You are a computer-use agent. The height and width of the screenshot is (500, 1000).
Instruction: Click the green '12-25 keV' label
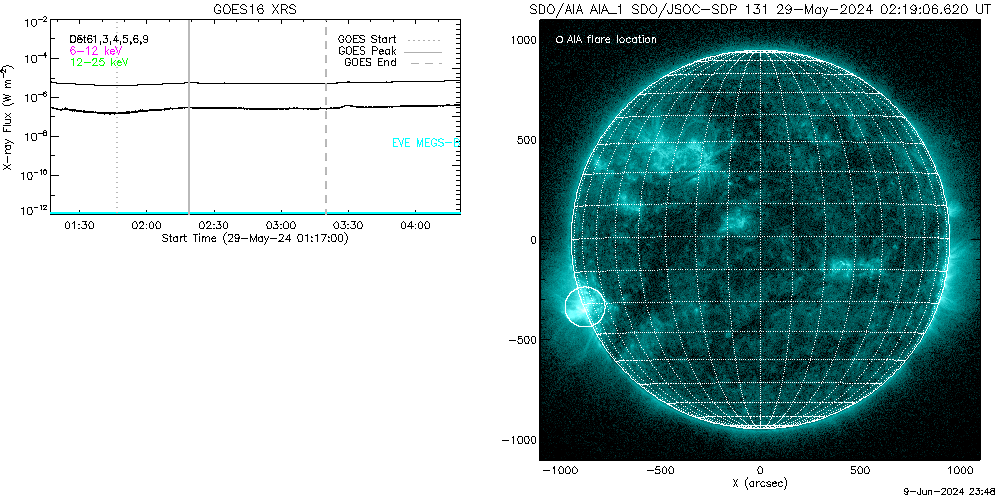coord(99,62)
